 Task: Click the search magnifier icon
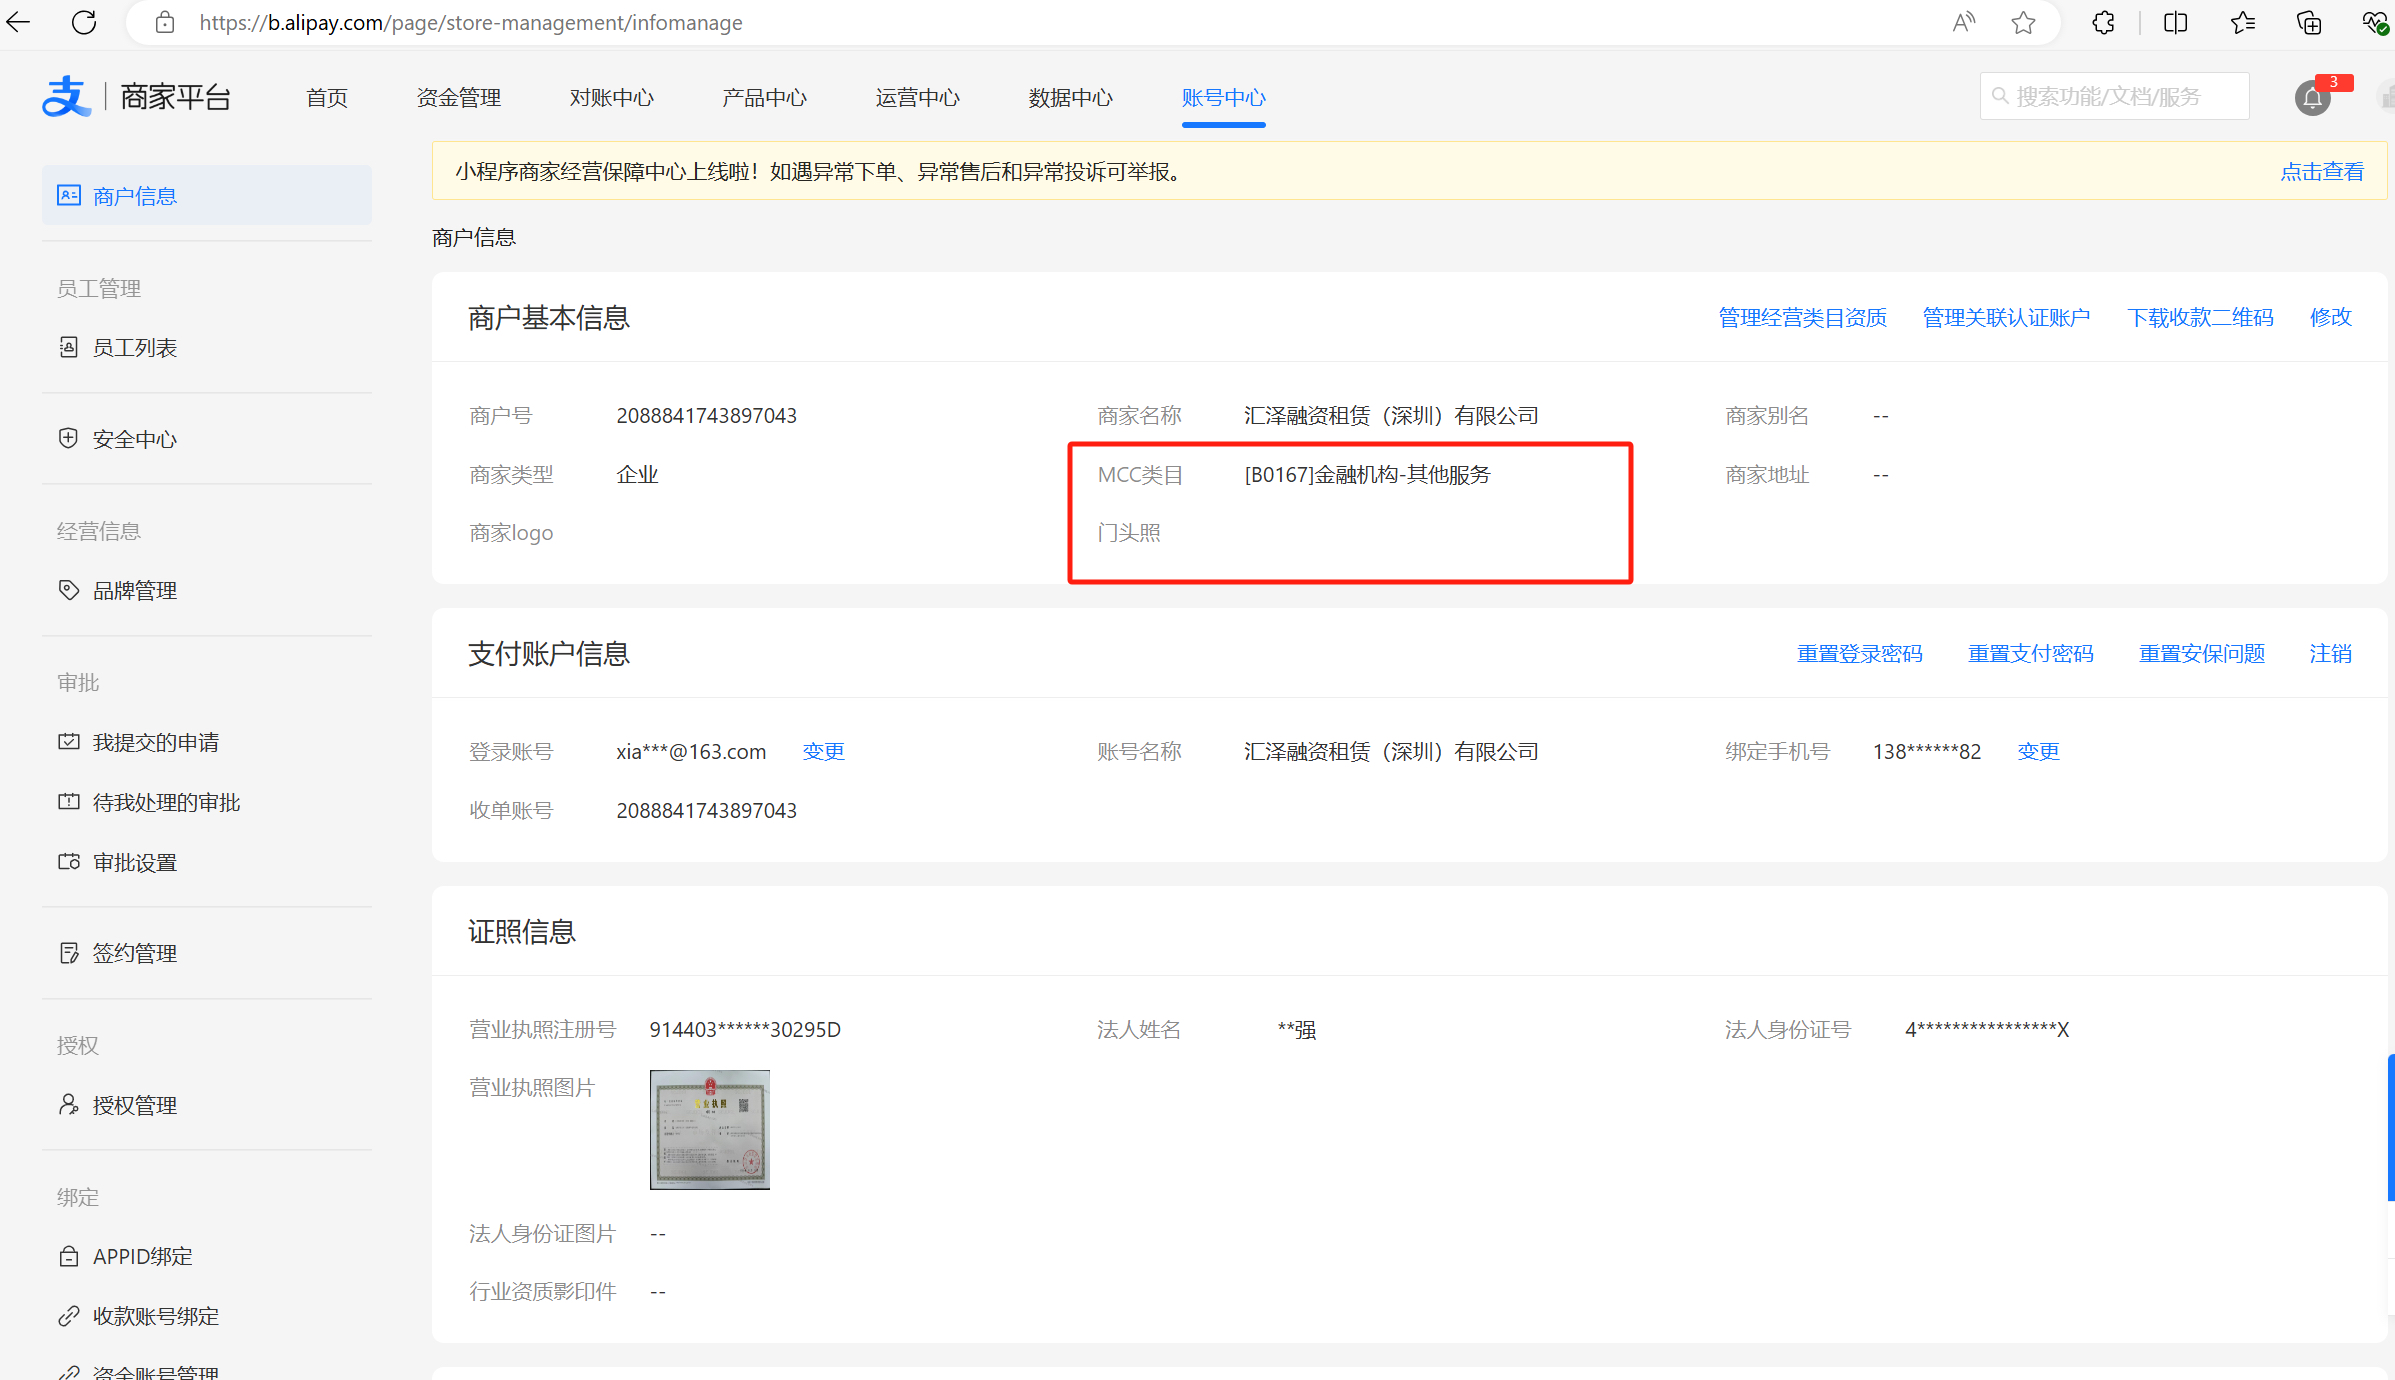(2000, 96)
